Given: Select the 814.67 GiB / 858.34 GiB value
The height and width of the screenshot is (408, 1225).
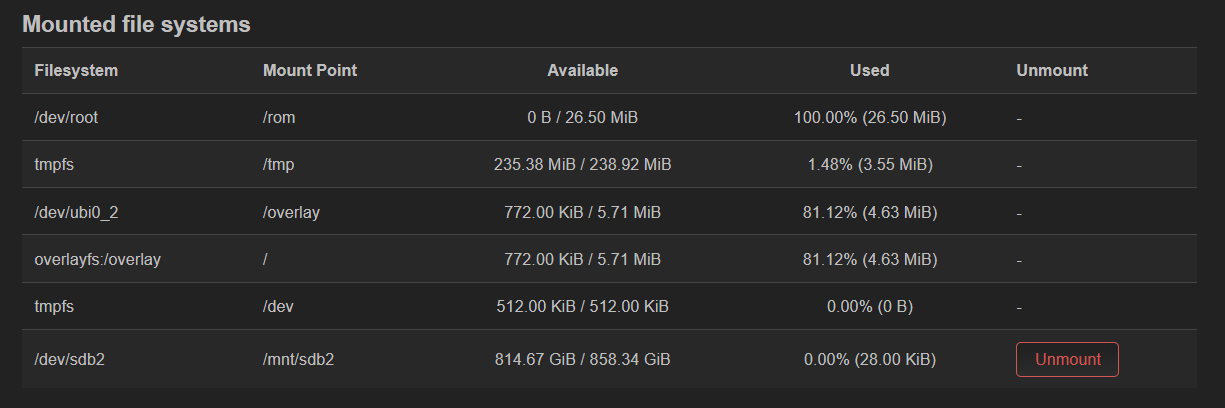Looking at the screenshot, I should tap(583, 359).
